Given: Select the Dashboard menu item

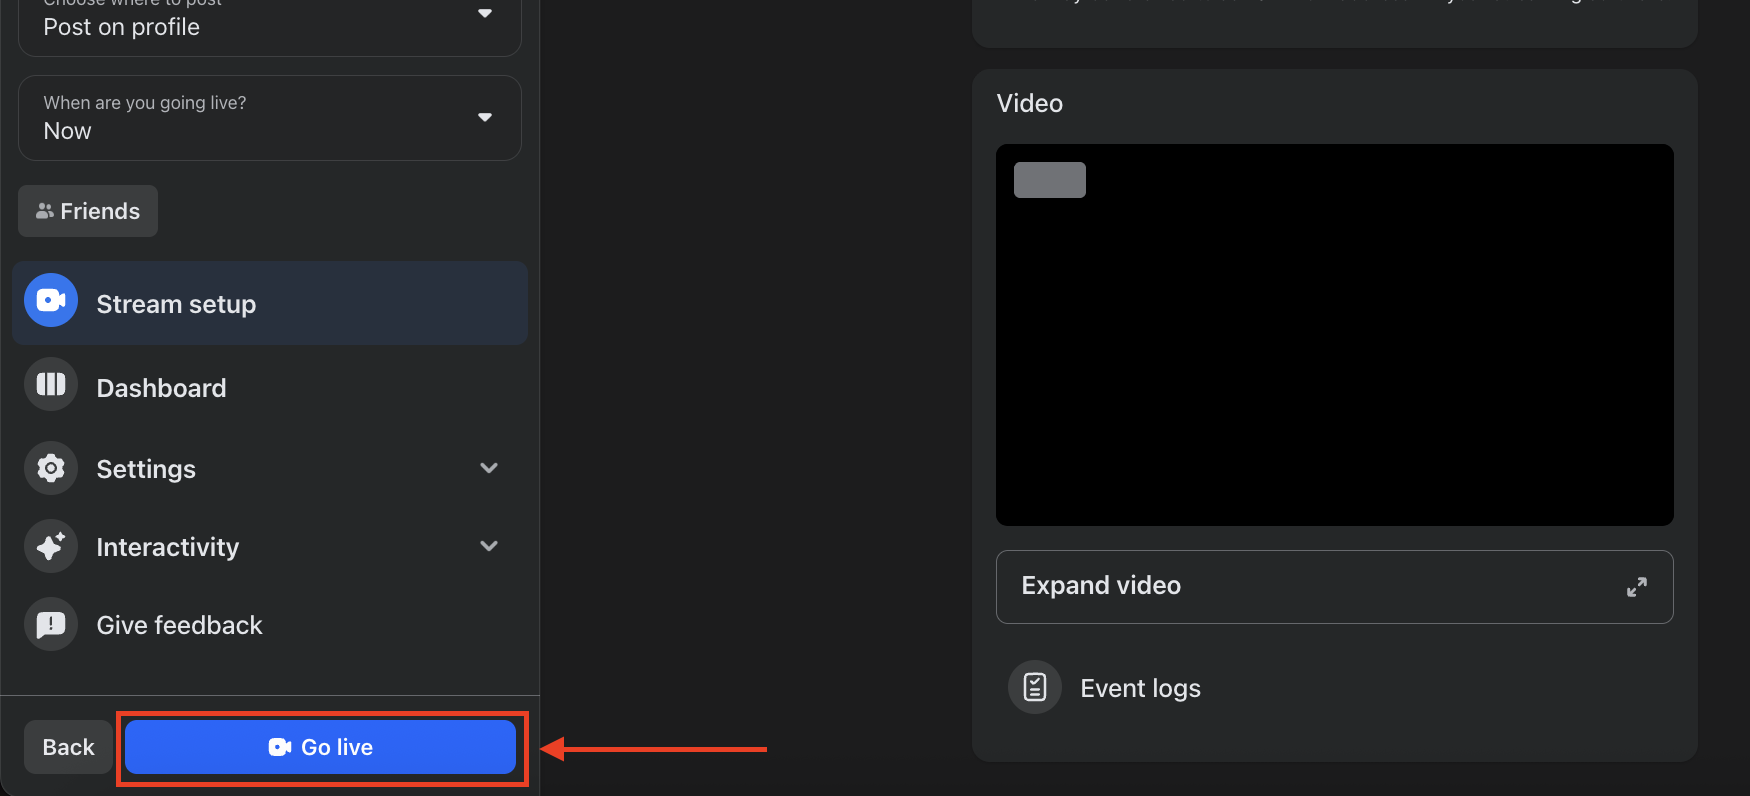Looking at the screenshot, I should (x=162, y=388).
